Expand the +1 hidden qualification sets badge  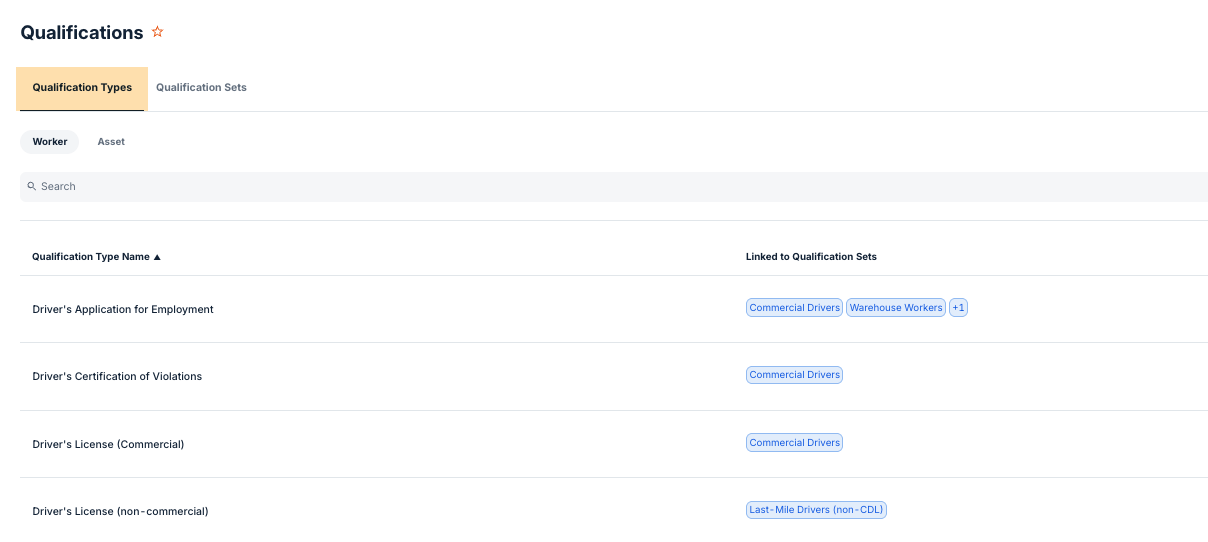[958, 308]
